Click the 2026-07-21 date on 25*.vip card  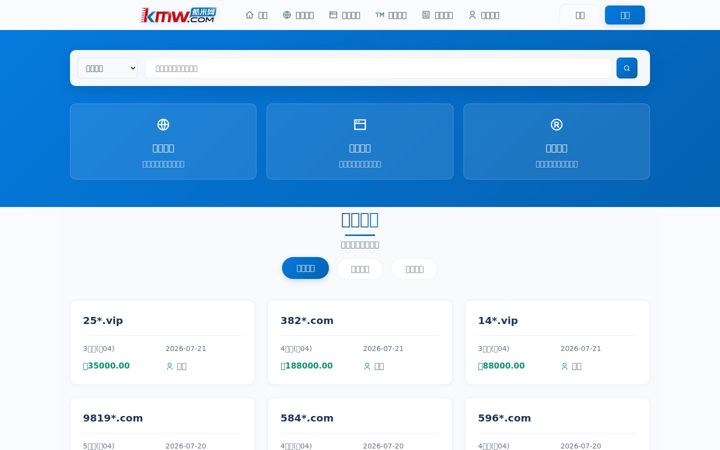coord(186,349)
